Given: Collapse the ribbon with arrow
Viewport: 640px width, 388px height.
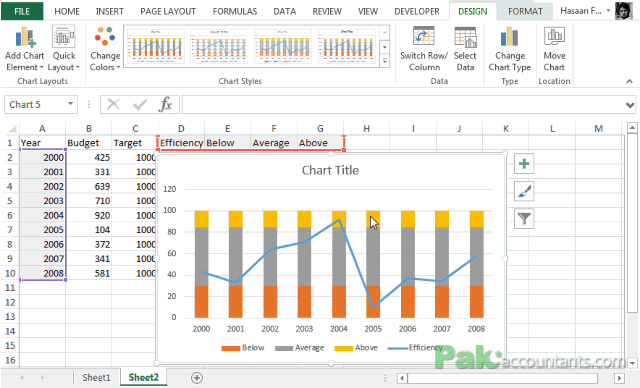Looking at the screenshot, I should point(629,82).
